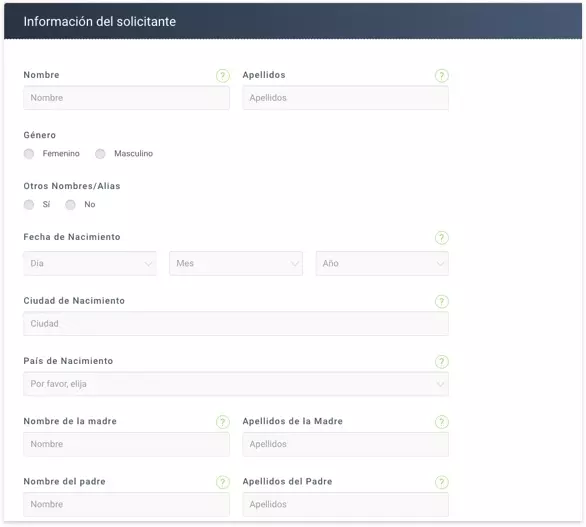The width and height of the screenshot is (586, 527).
Task: Click help icon beside Apellidos del Padre
Action: 441,482
